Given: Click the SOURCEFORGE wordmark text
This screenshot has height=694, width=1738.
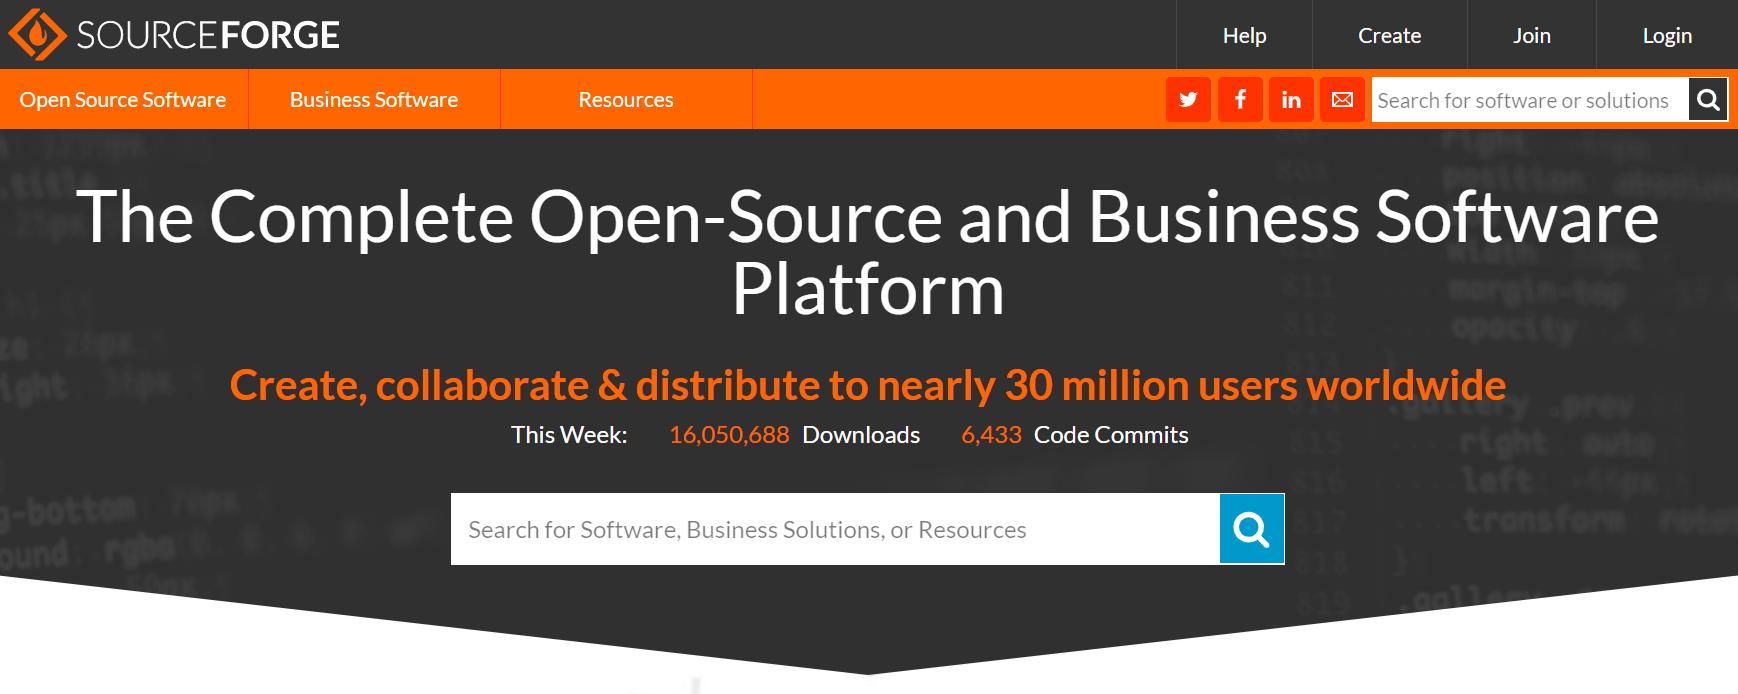Looking at the screenshot, I should (208, 35).
